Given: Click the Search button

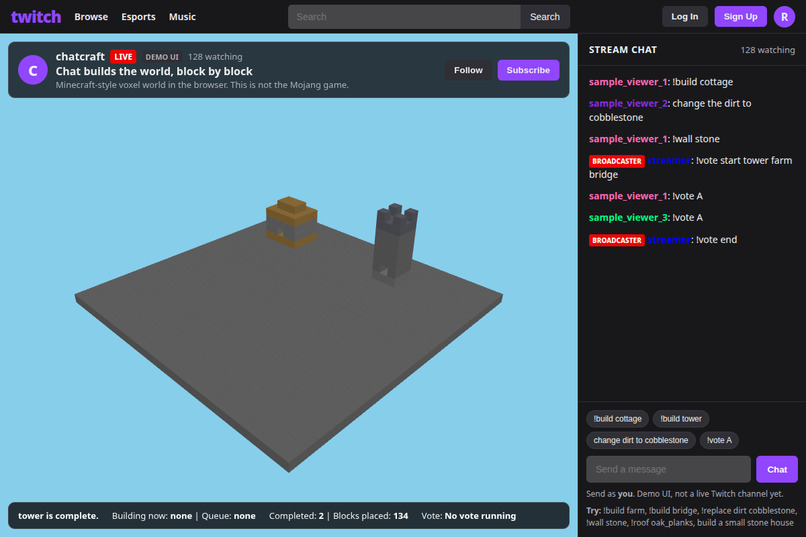Looking at the screenshot, I should coord(545,17).
